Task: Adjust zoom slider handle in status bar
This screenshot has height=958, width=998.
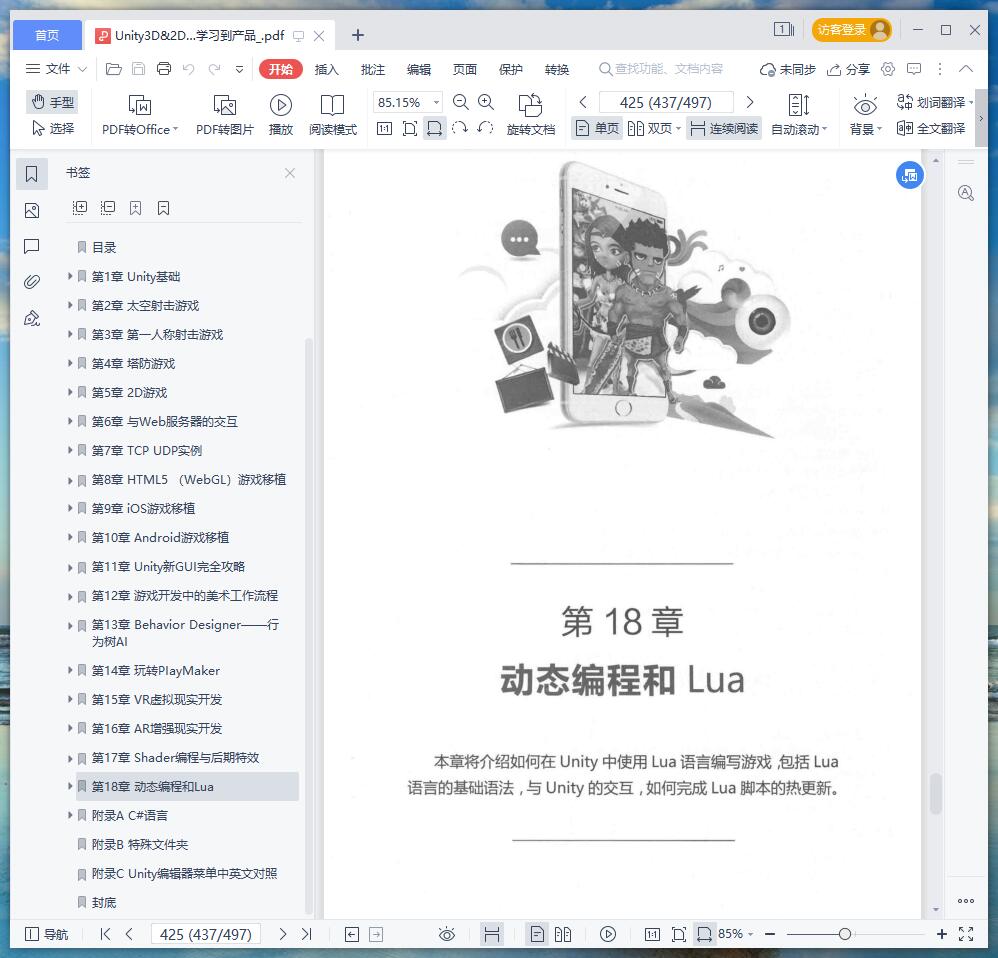Action: pos(845,934)
